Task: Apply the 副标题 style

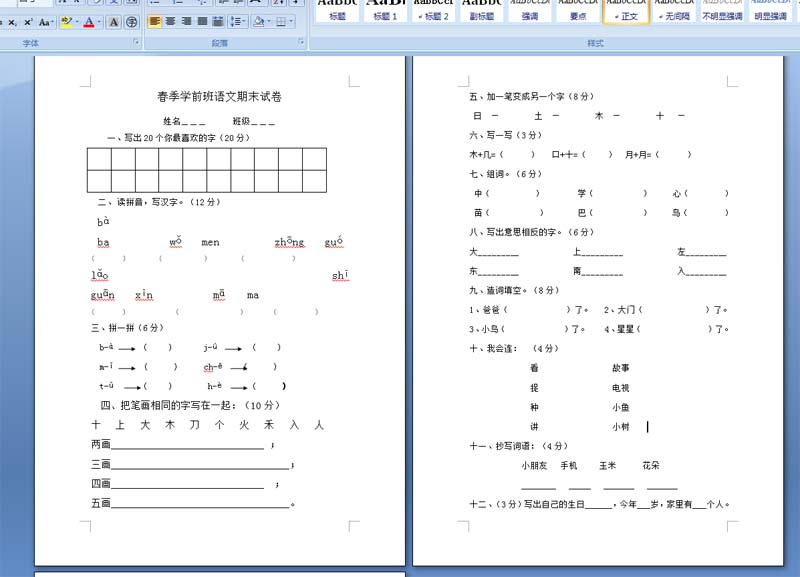Action: (x=482, y=10)
